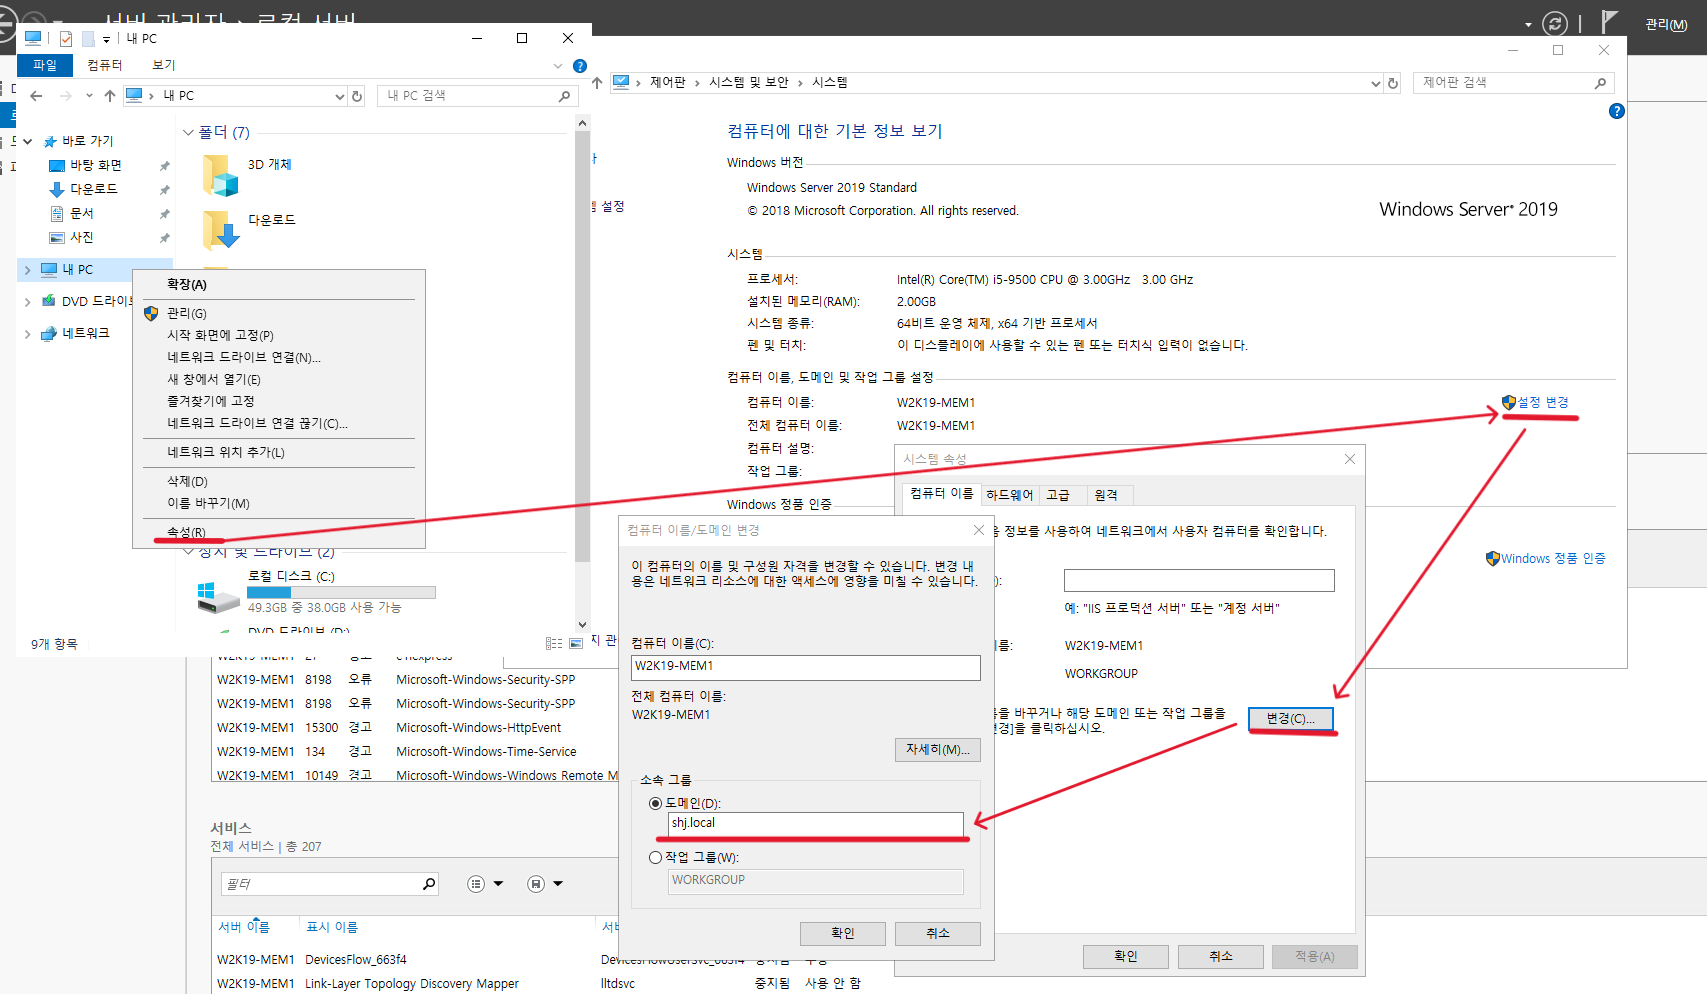Screen dimensions: 1707x994
Task: Refresh the Control Panel address bar
Action: (1393, 83)
